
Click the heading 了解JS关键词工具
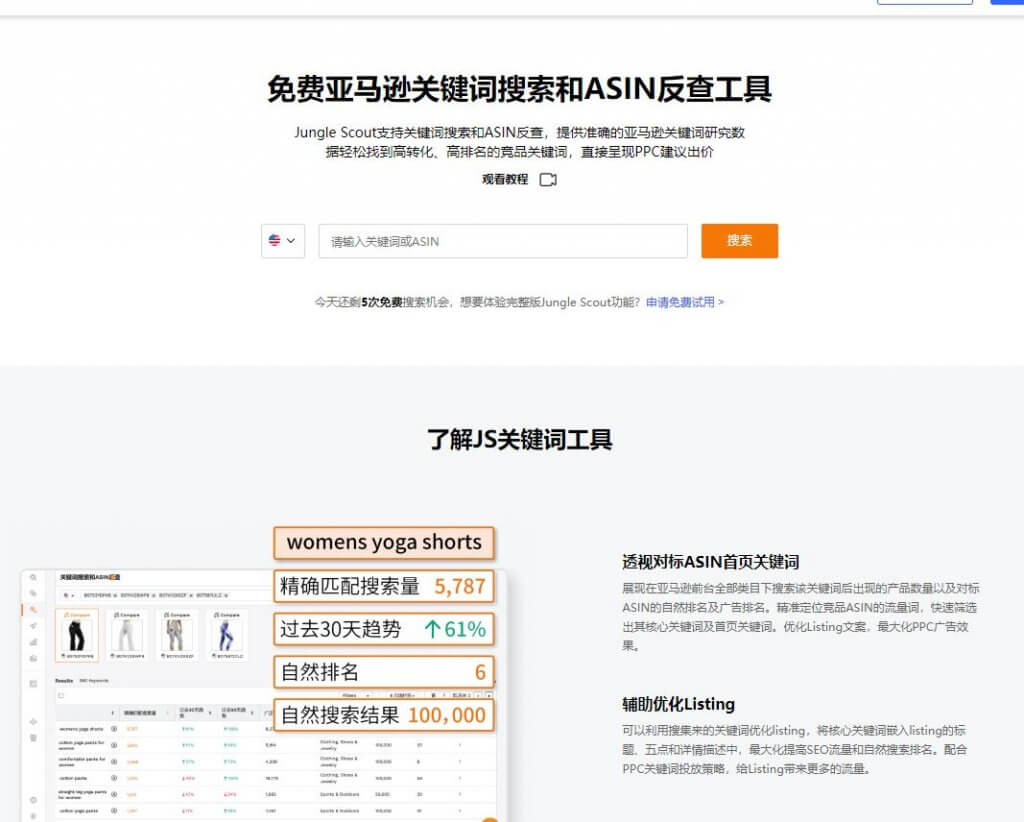coord(519,439)
